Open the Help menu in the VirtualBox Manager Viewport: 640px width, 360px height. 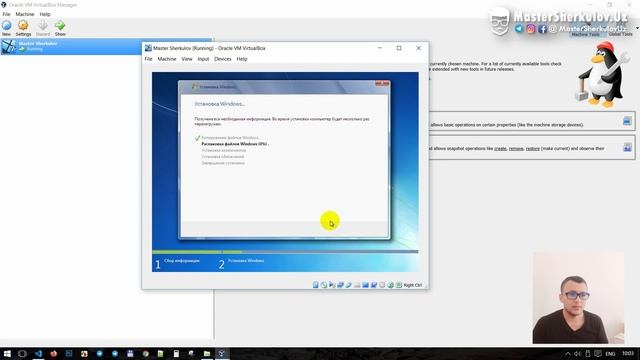click(45, 14)
